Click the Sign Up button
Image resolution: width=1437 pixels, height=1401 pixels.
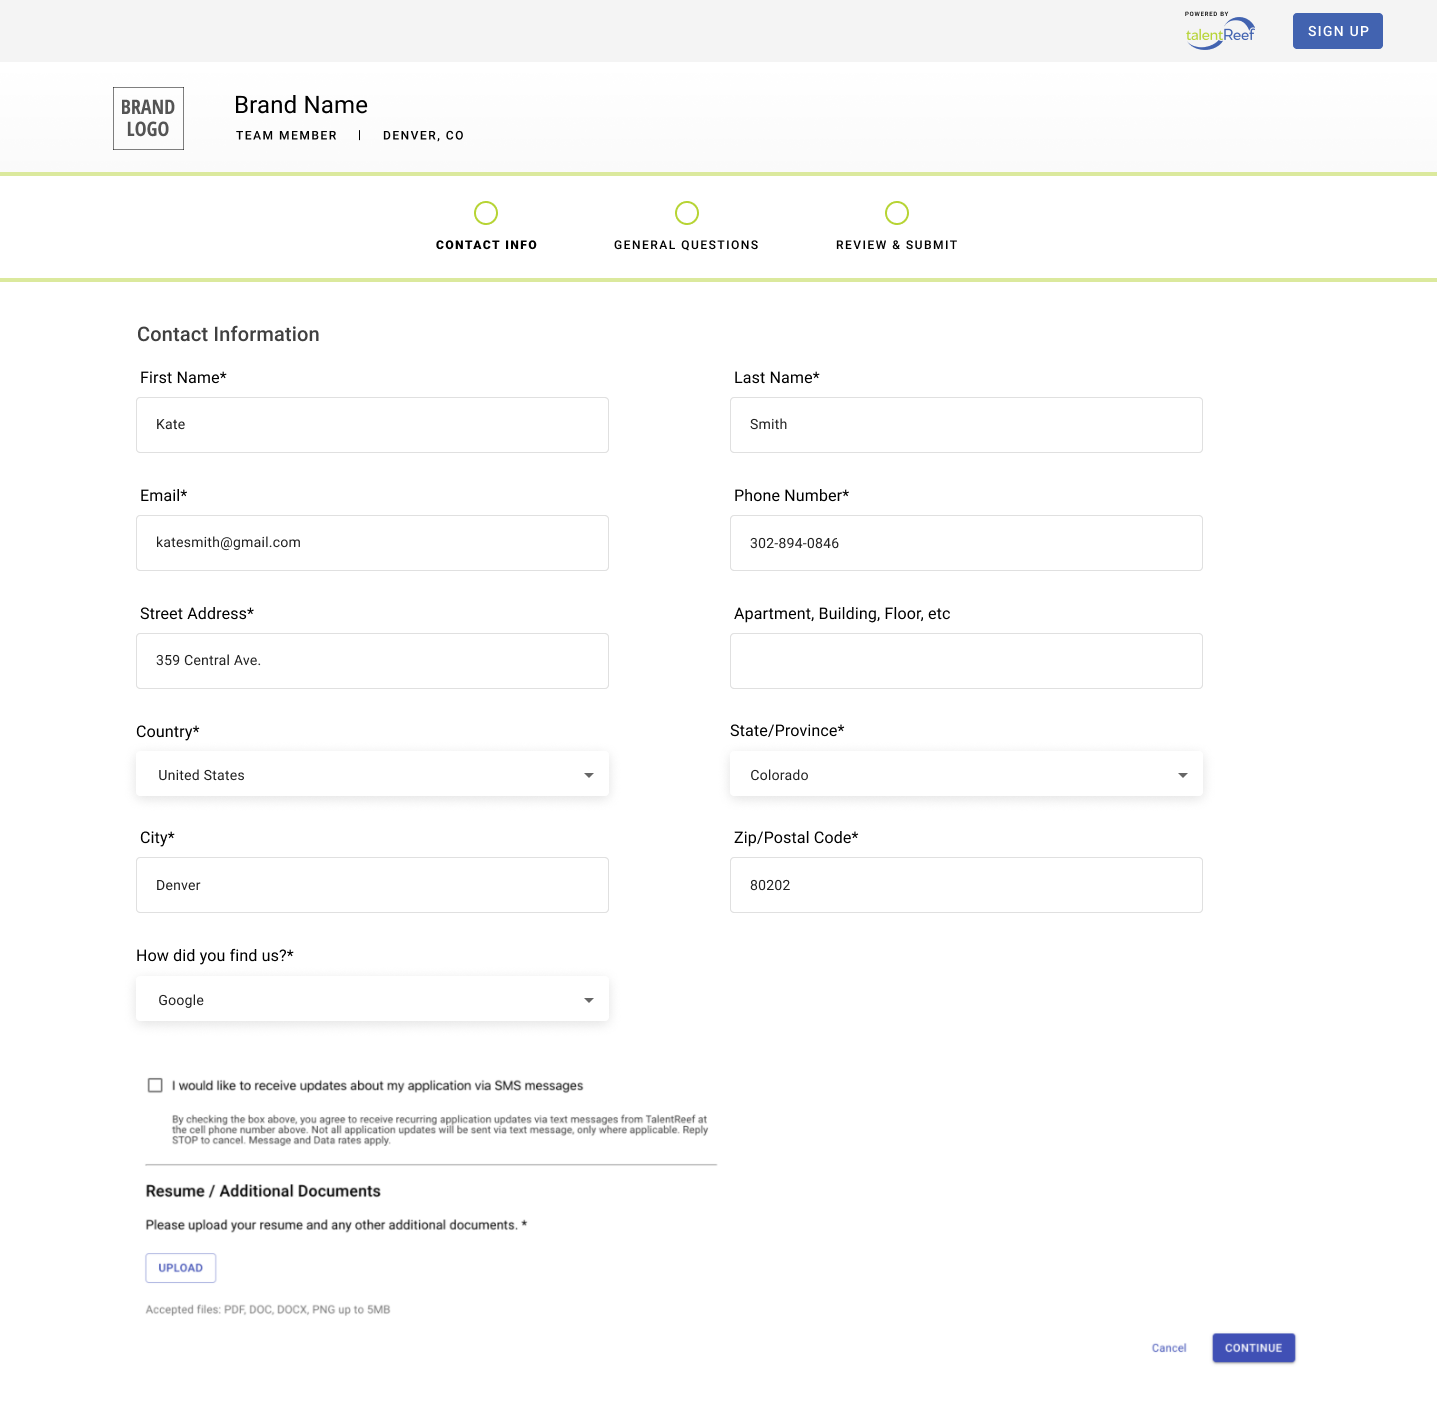(x=1337, y=31)
